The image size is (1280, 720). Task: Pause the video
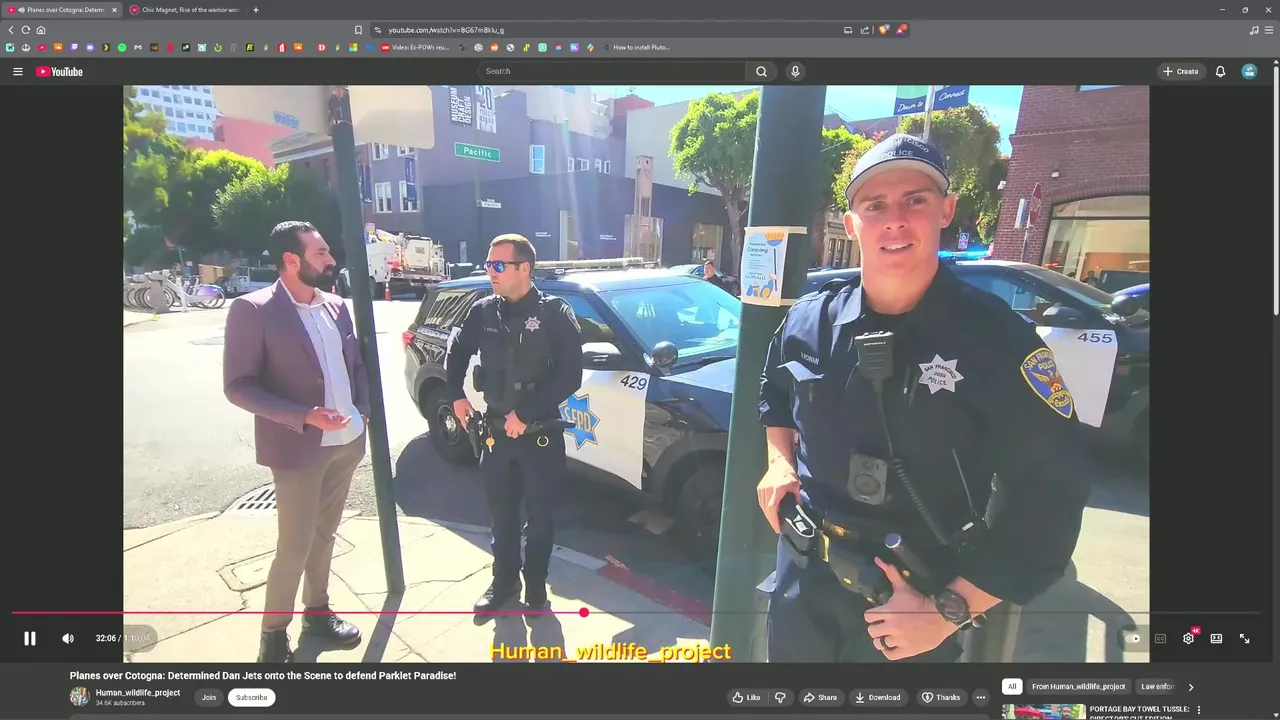(x=30, y=638)
